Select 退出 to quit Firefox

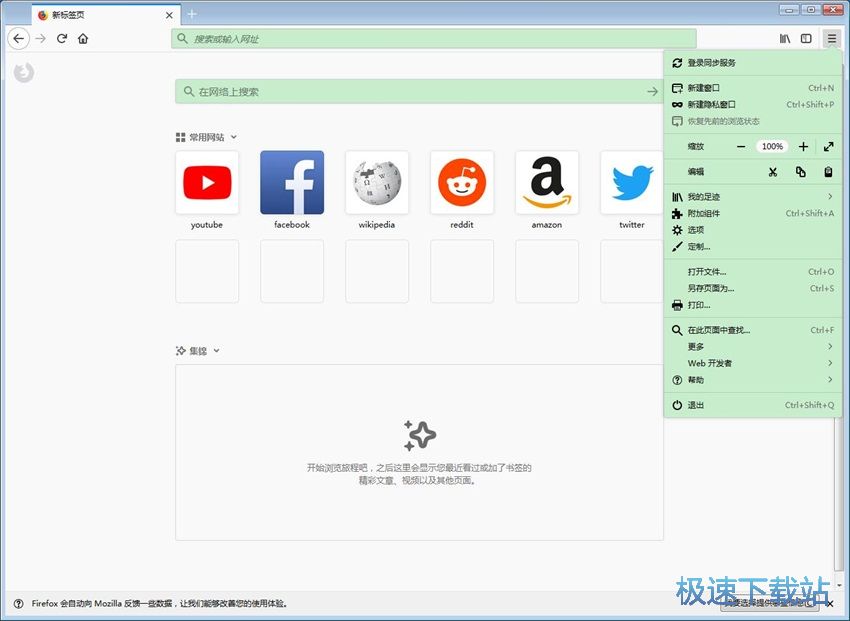click(x=753, y=405)
